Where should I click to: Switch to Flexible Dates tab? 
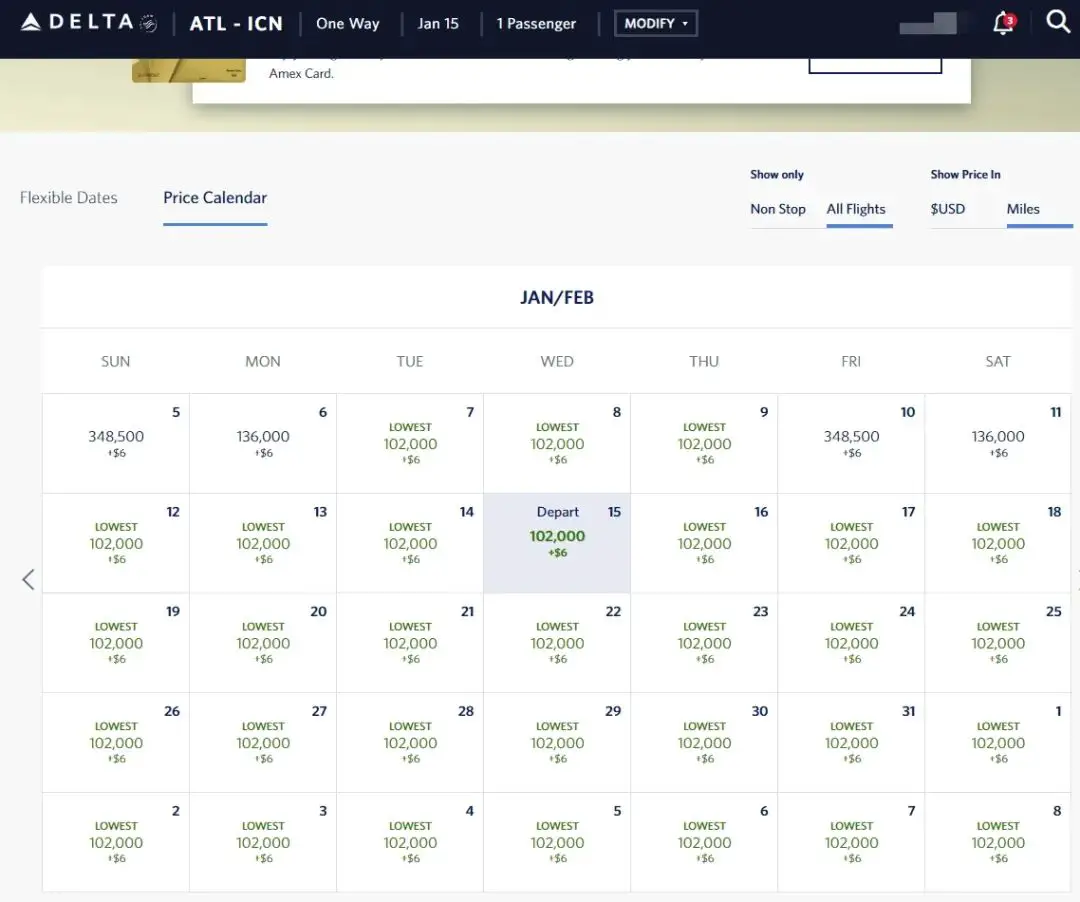tap(69, 198)
